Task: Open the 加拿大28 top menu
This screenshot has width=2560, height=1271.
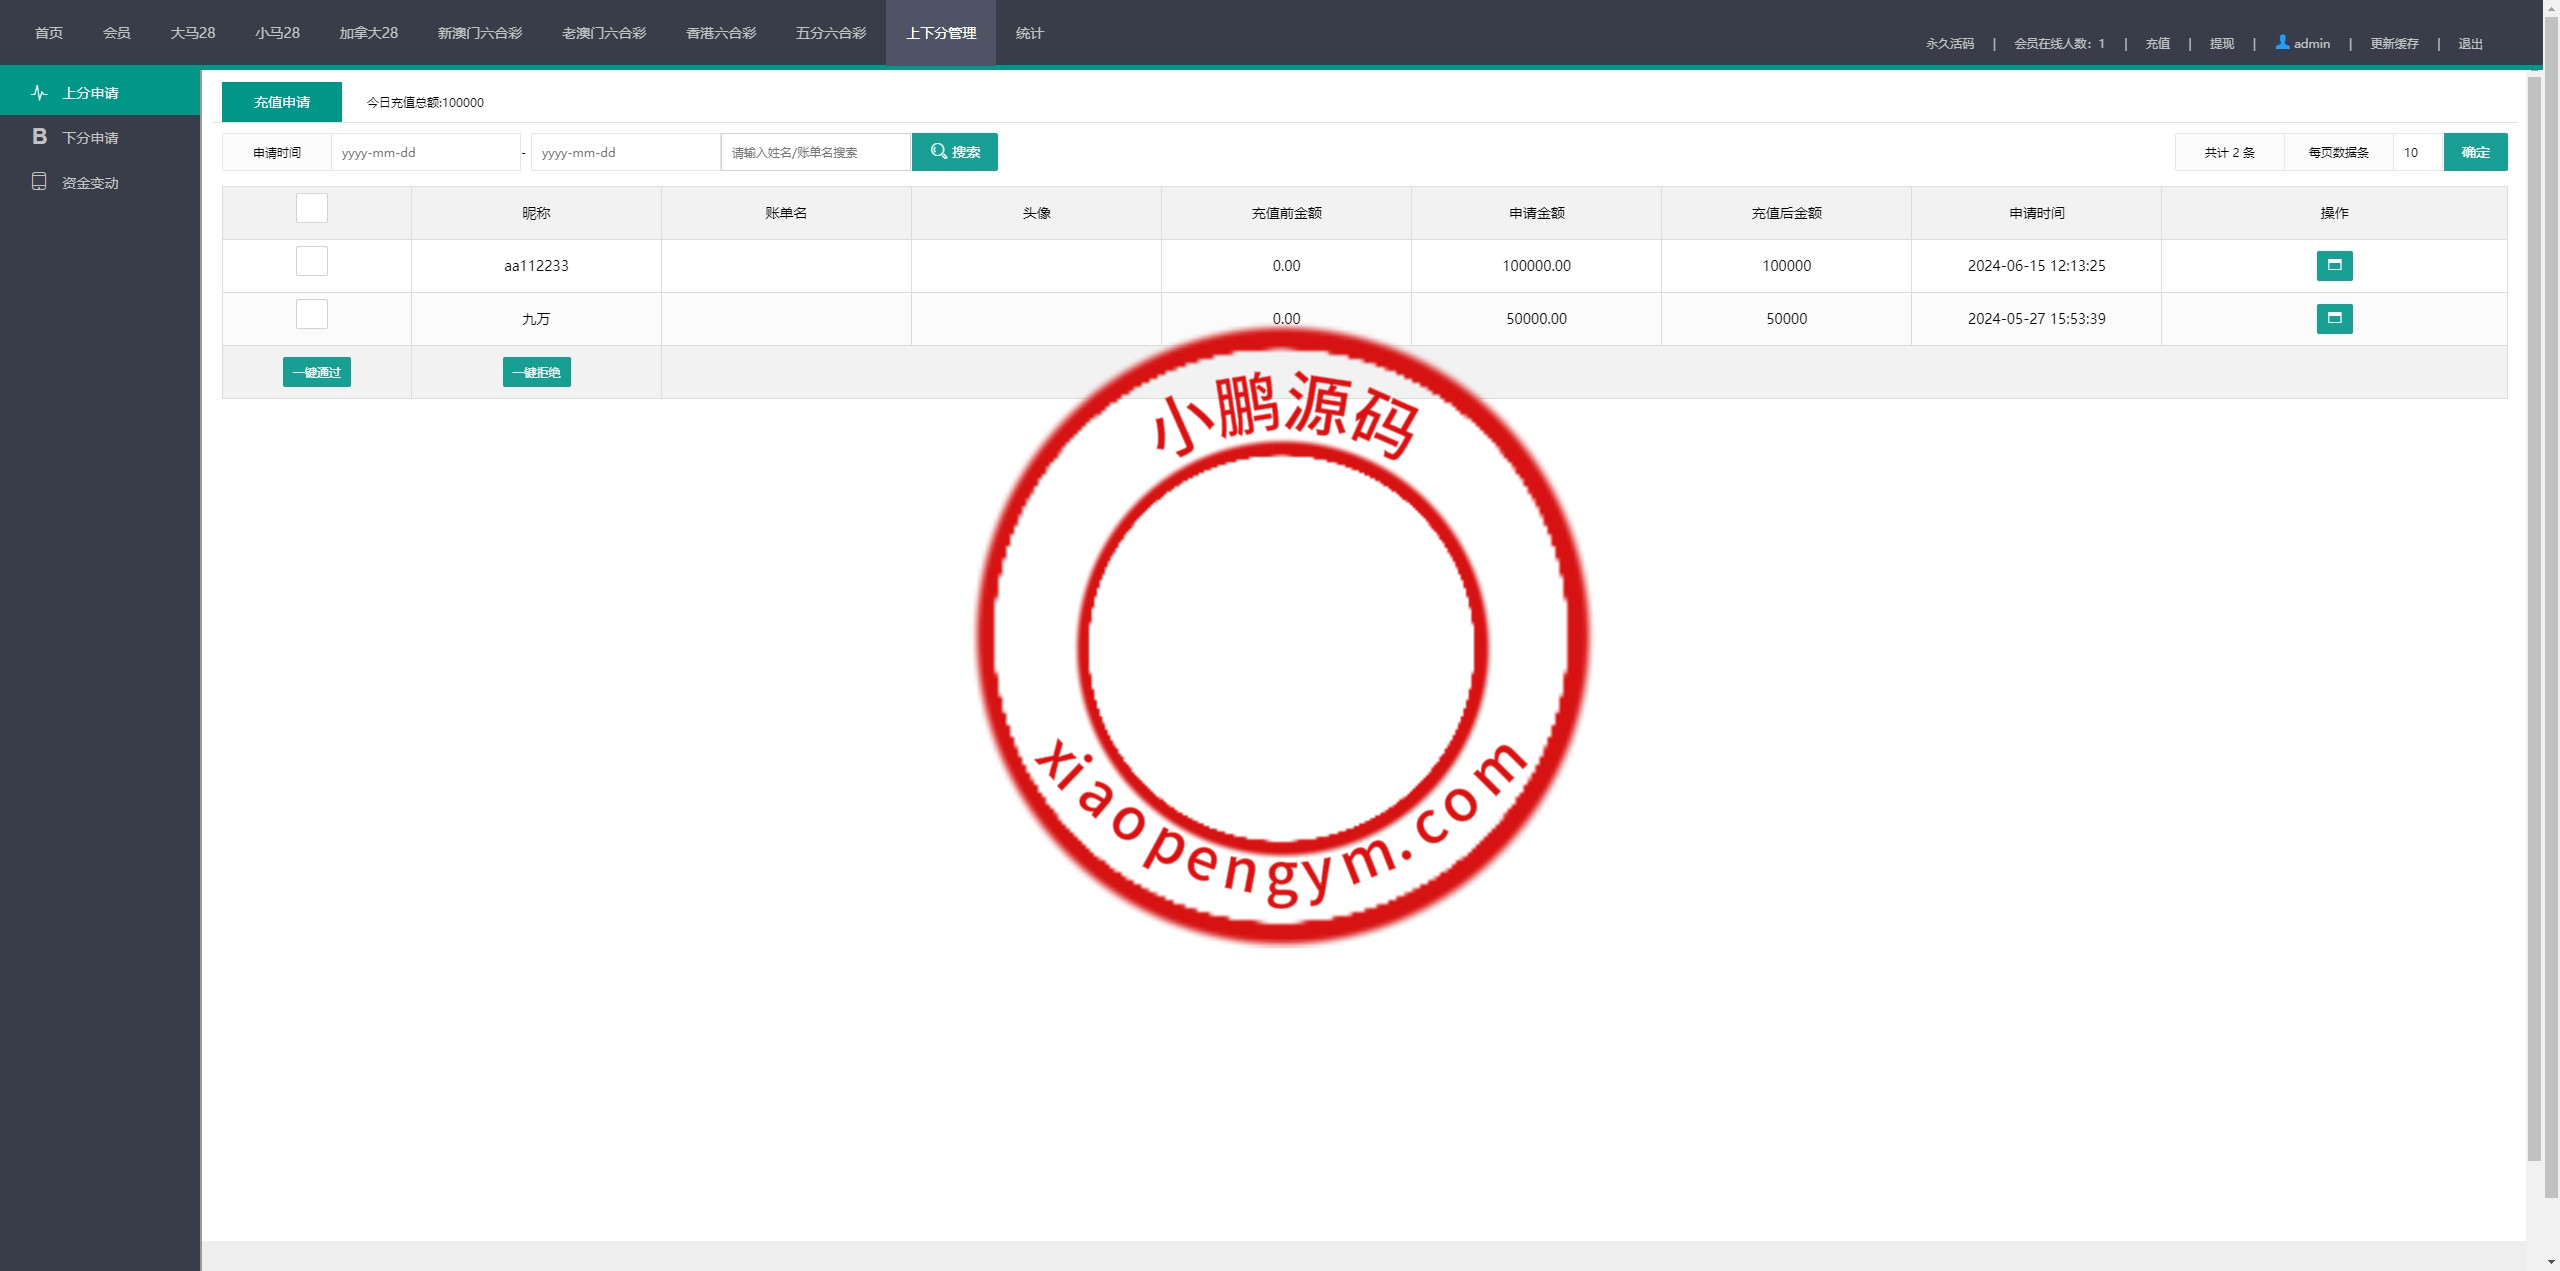Action: (x=368, y=33)
